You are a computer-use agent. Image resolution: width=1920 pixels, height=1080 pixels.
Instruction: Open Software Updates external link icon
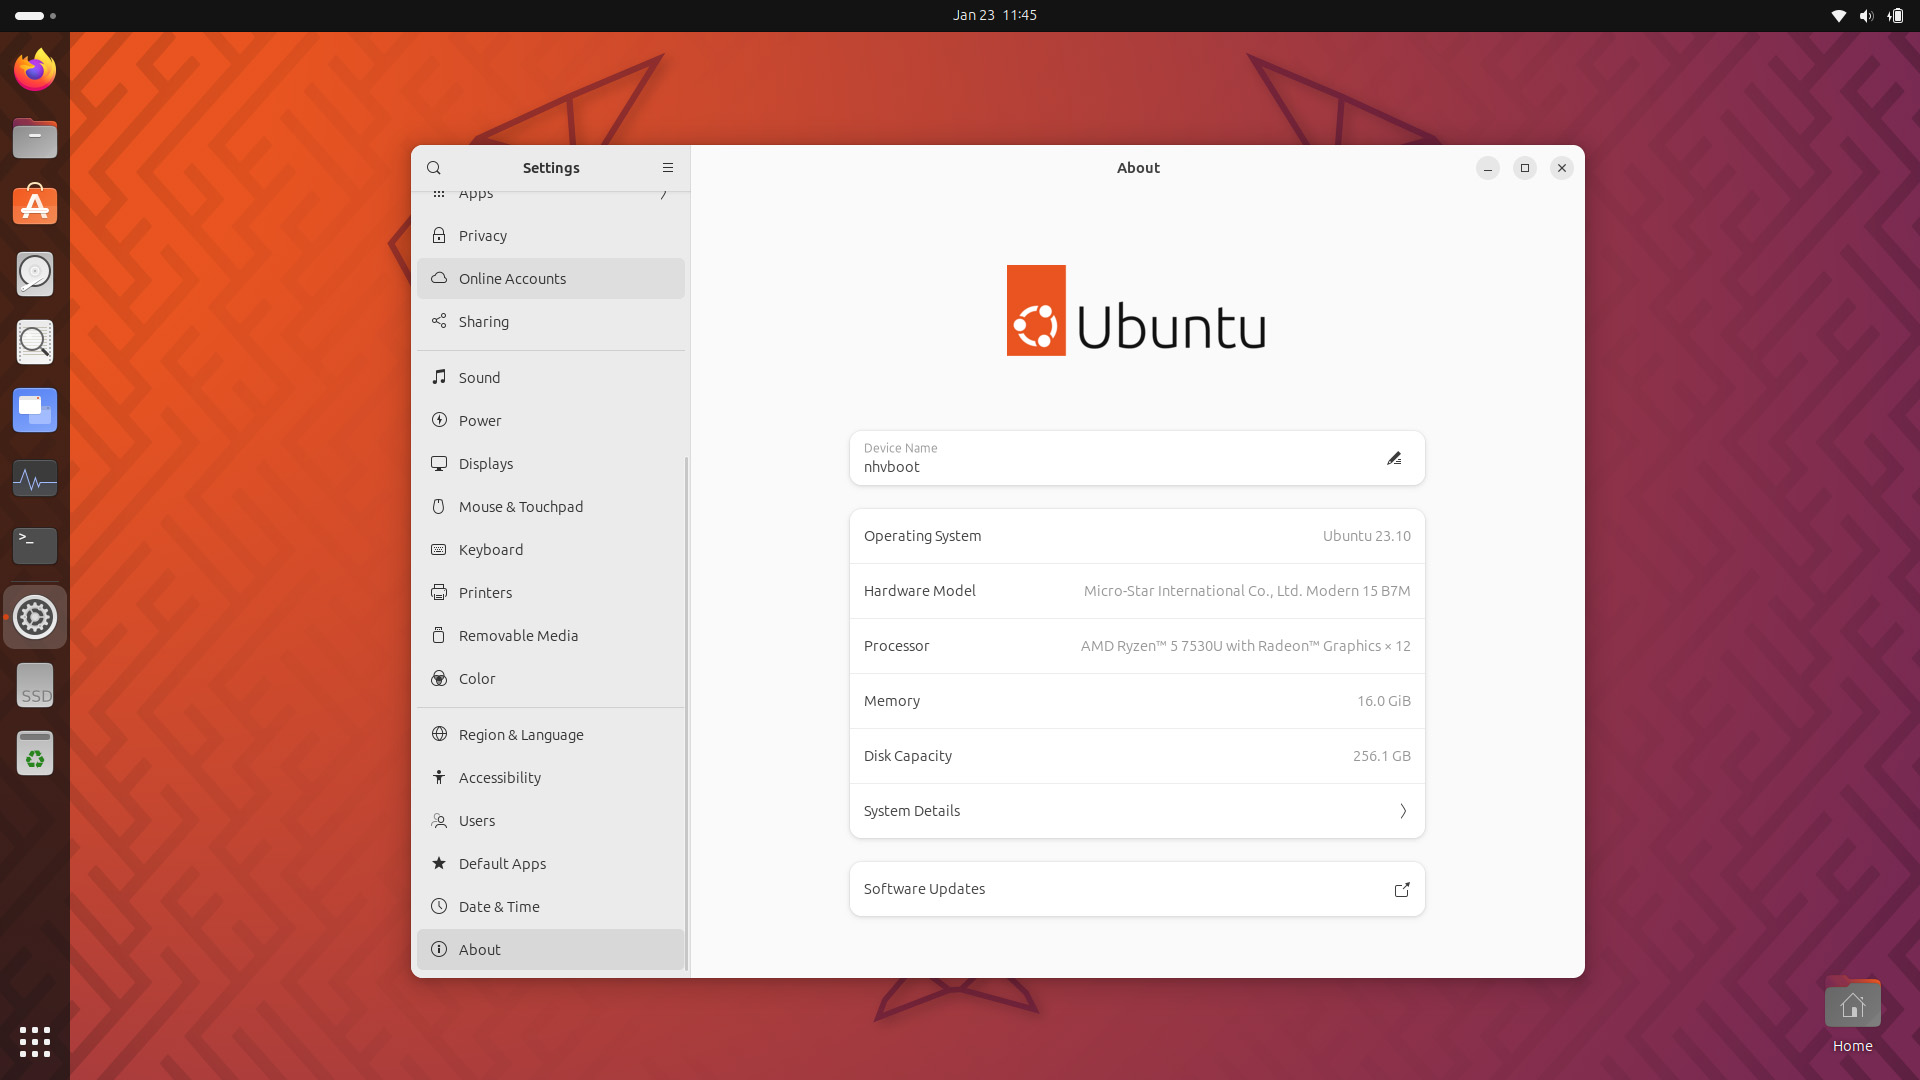coord(1402,890)
